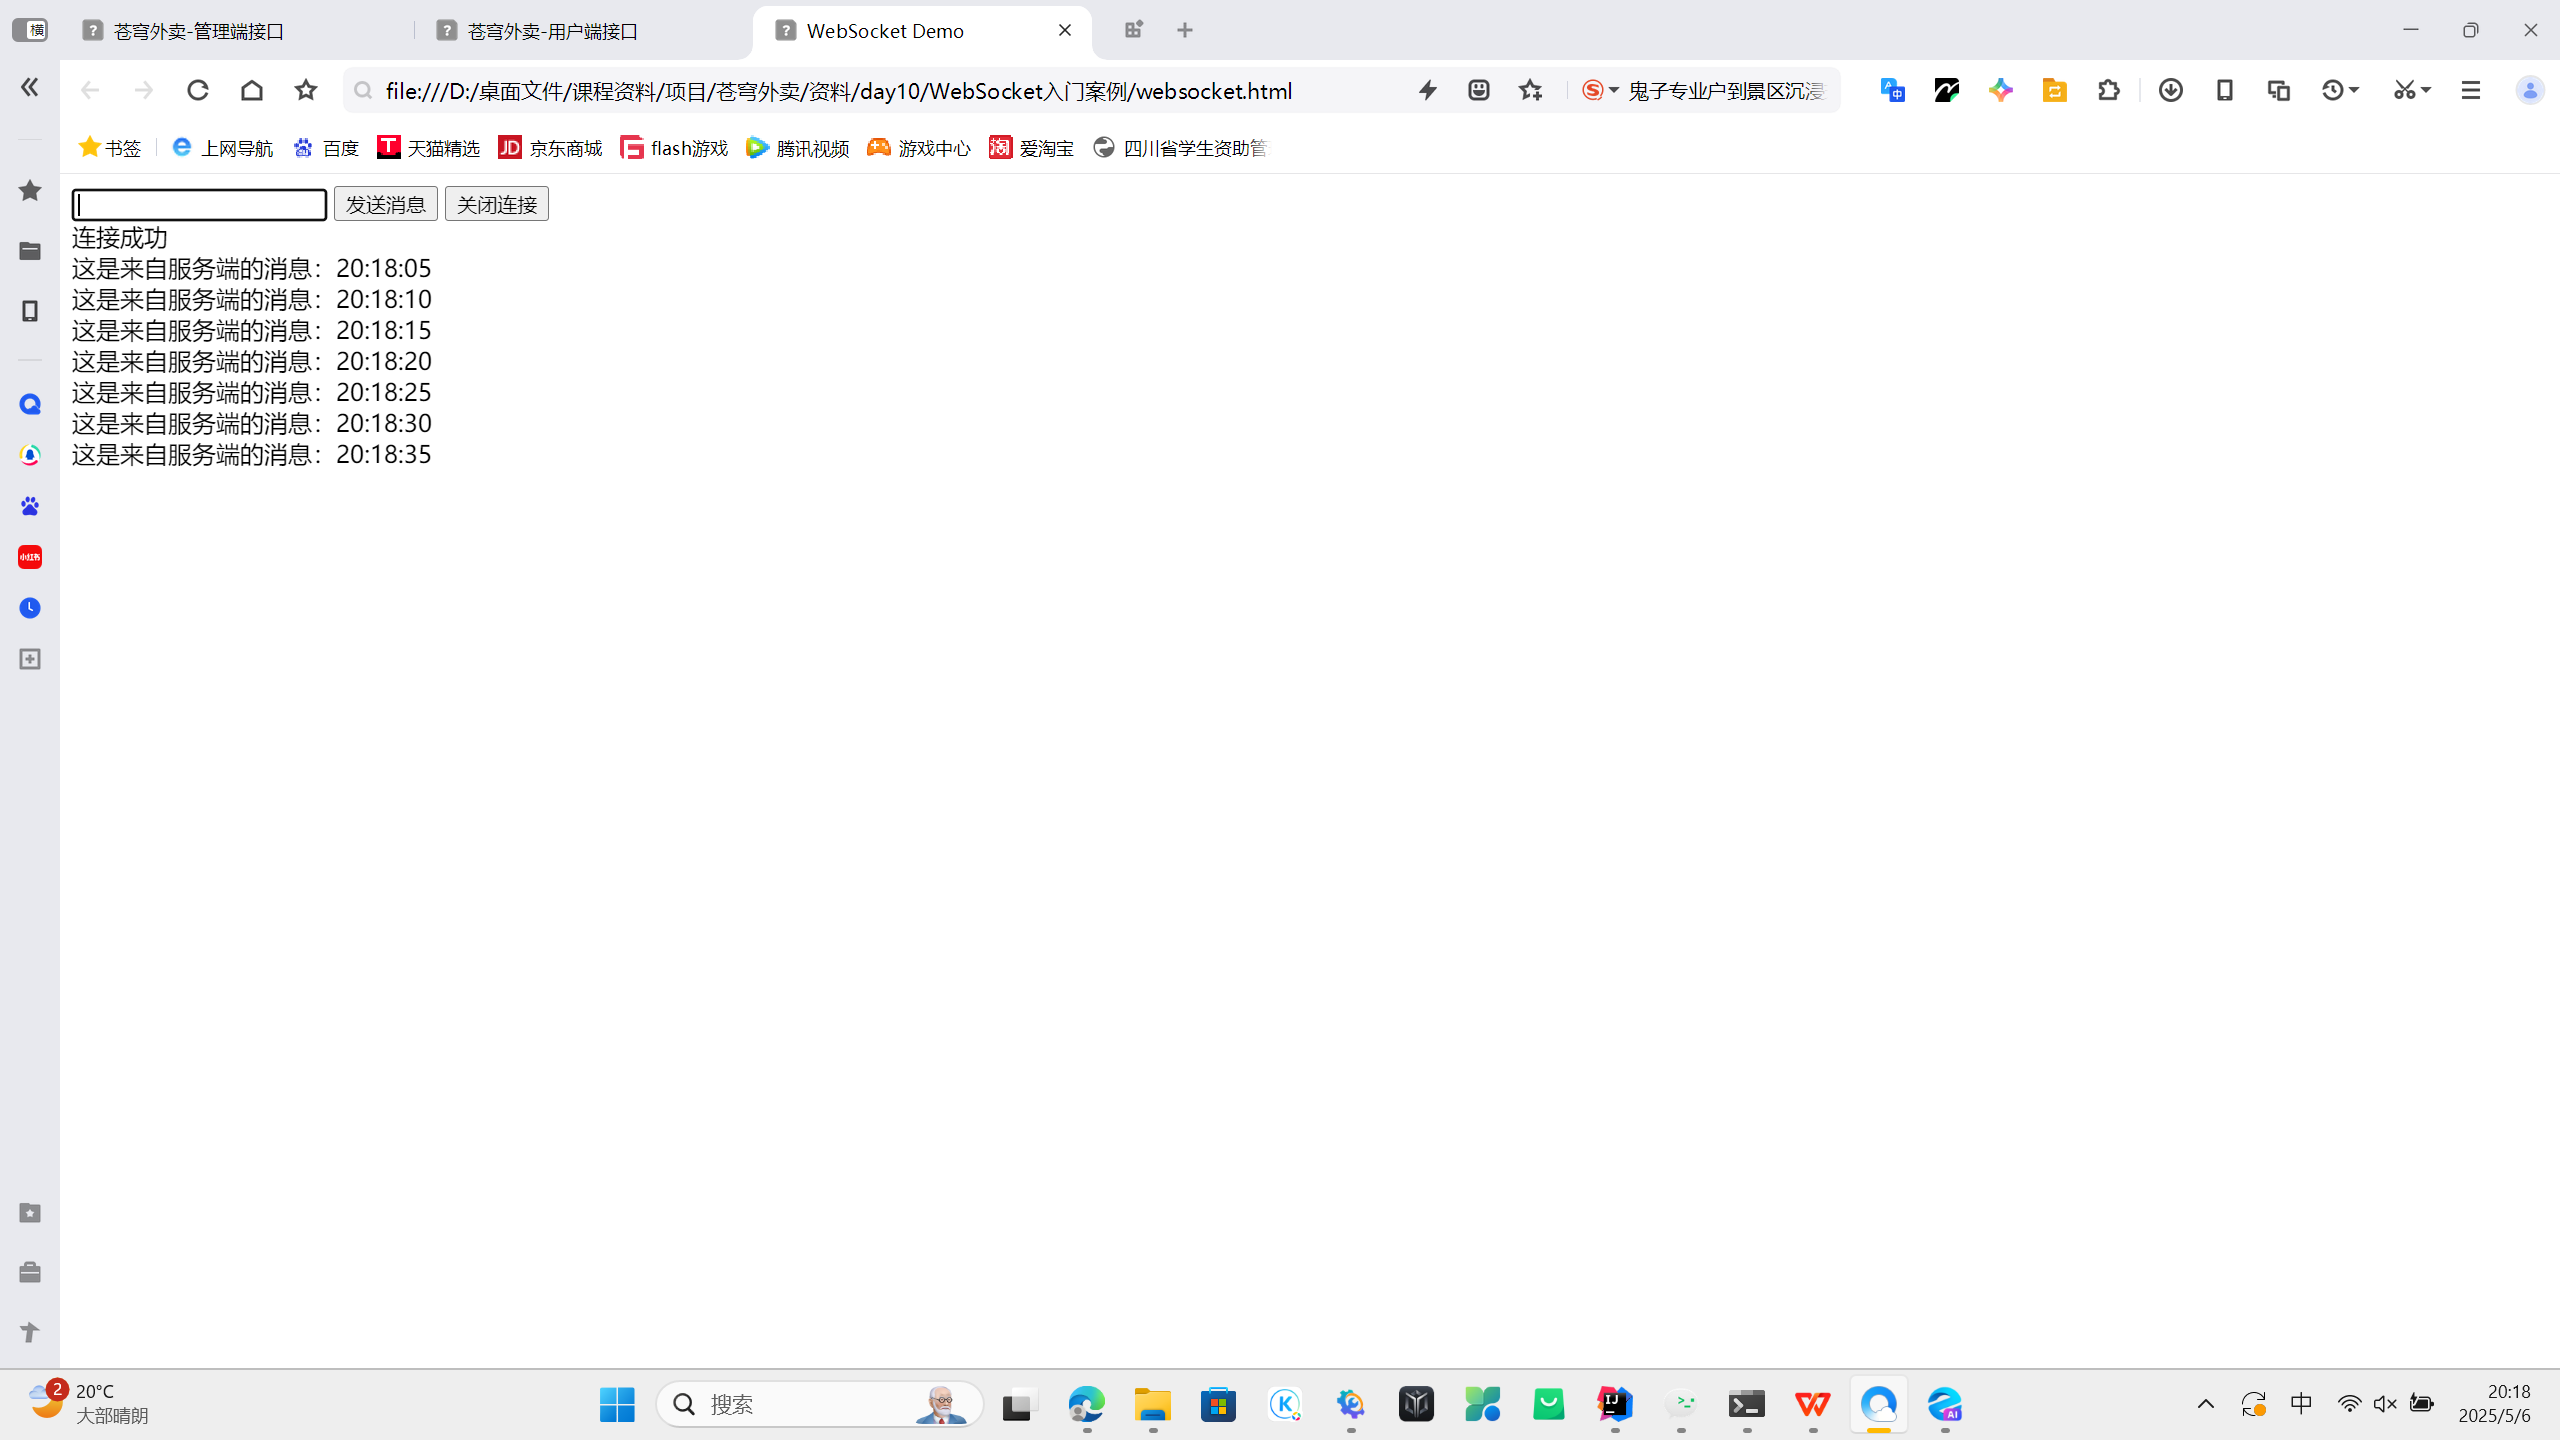Reload the page with the refresh icon
The image size is (2560, 1440).
[198, 91]
